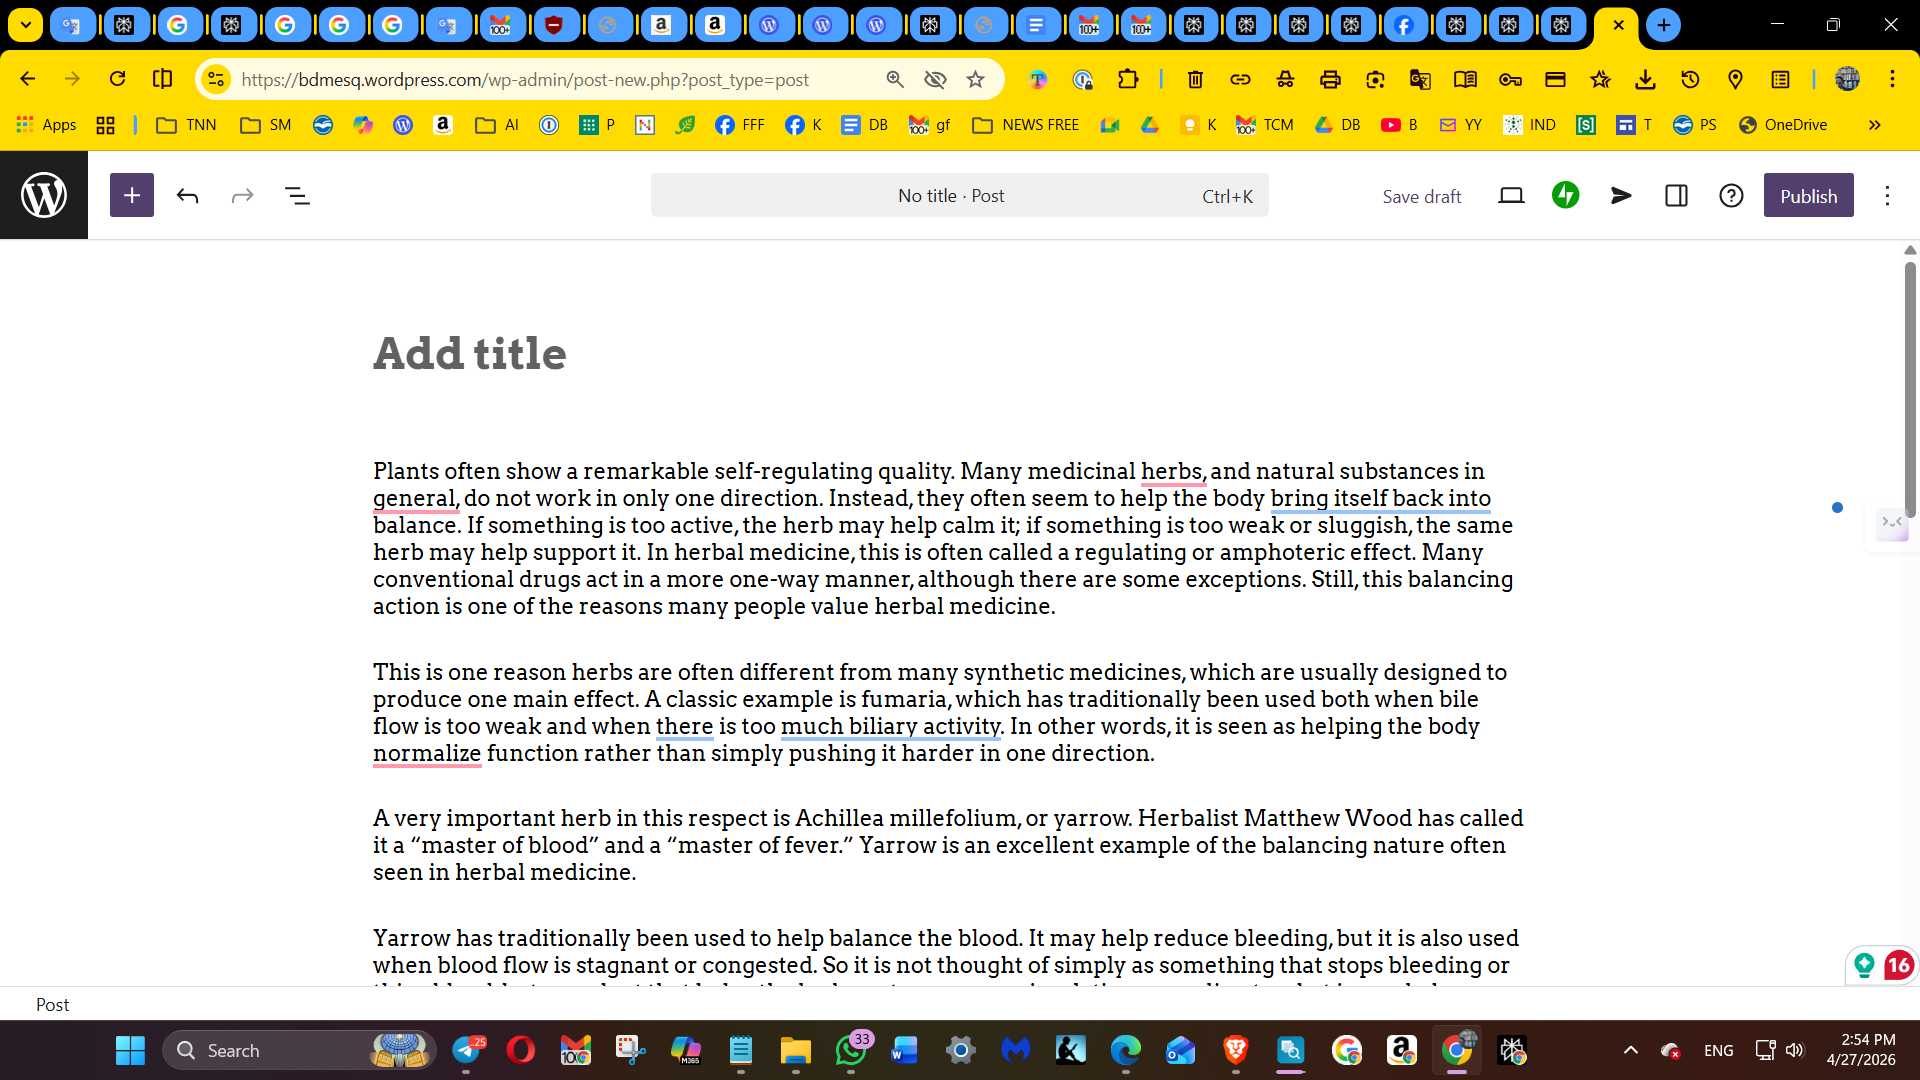Expand the hidden bookmarks overflow chevron
Image resolution: width=1920 pixels, height=1080 pixels.
tap(1874, 125)
